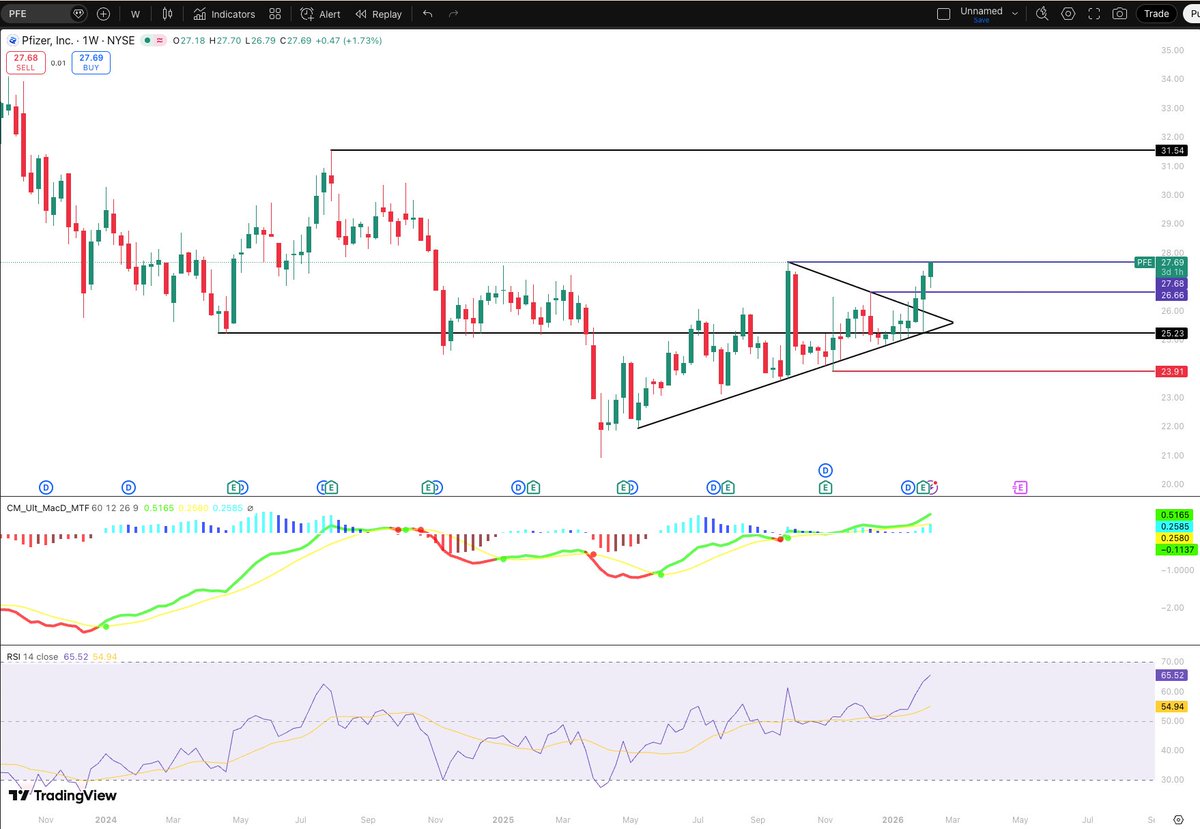Click the dividend D marker nearest Nov 2023
This screenshot has height=829, width=1200.
click(x=46, y=488)
